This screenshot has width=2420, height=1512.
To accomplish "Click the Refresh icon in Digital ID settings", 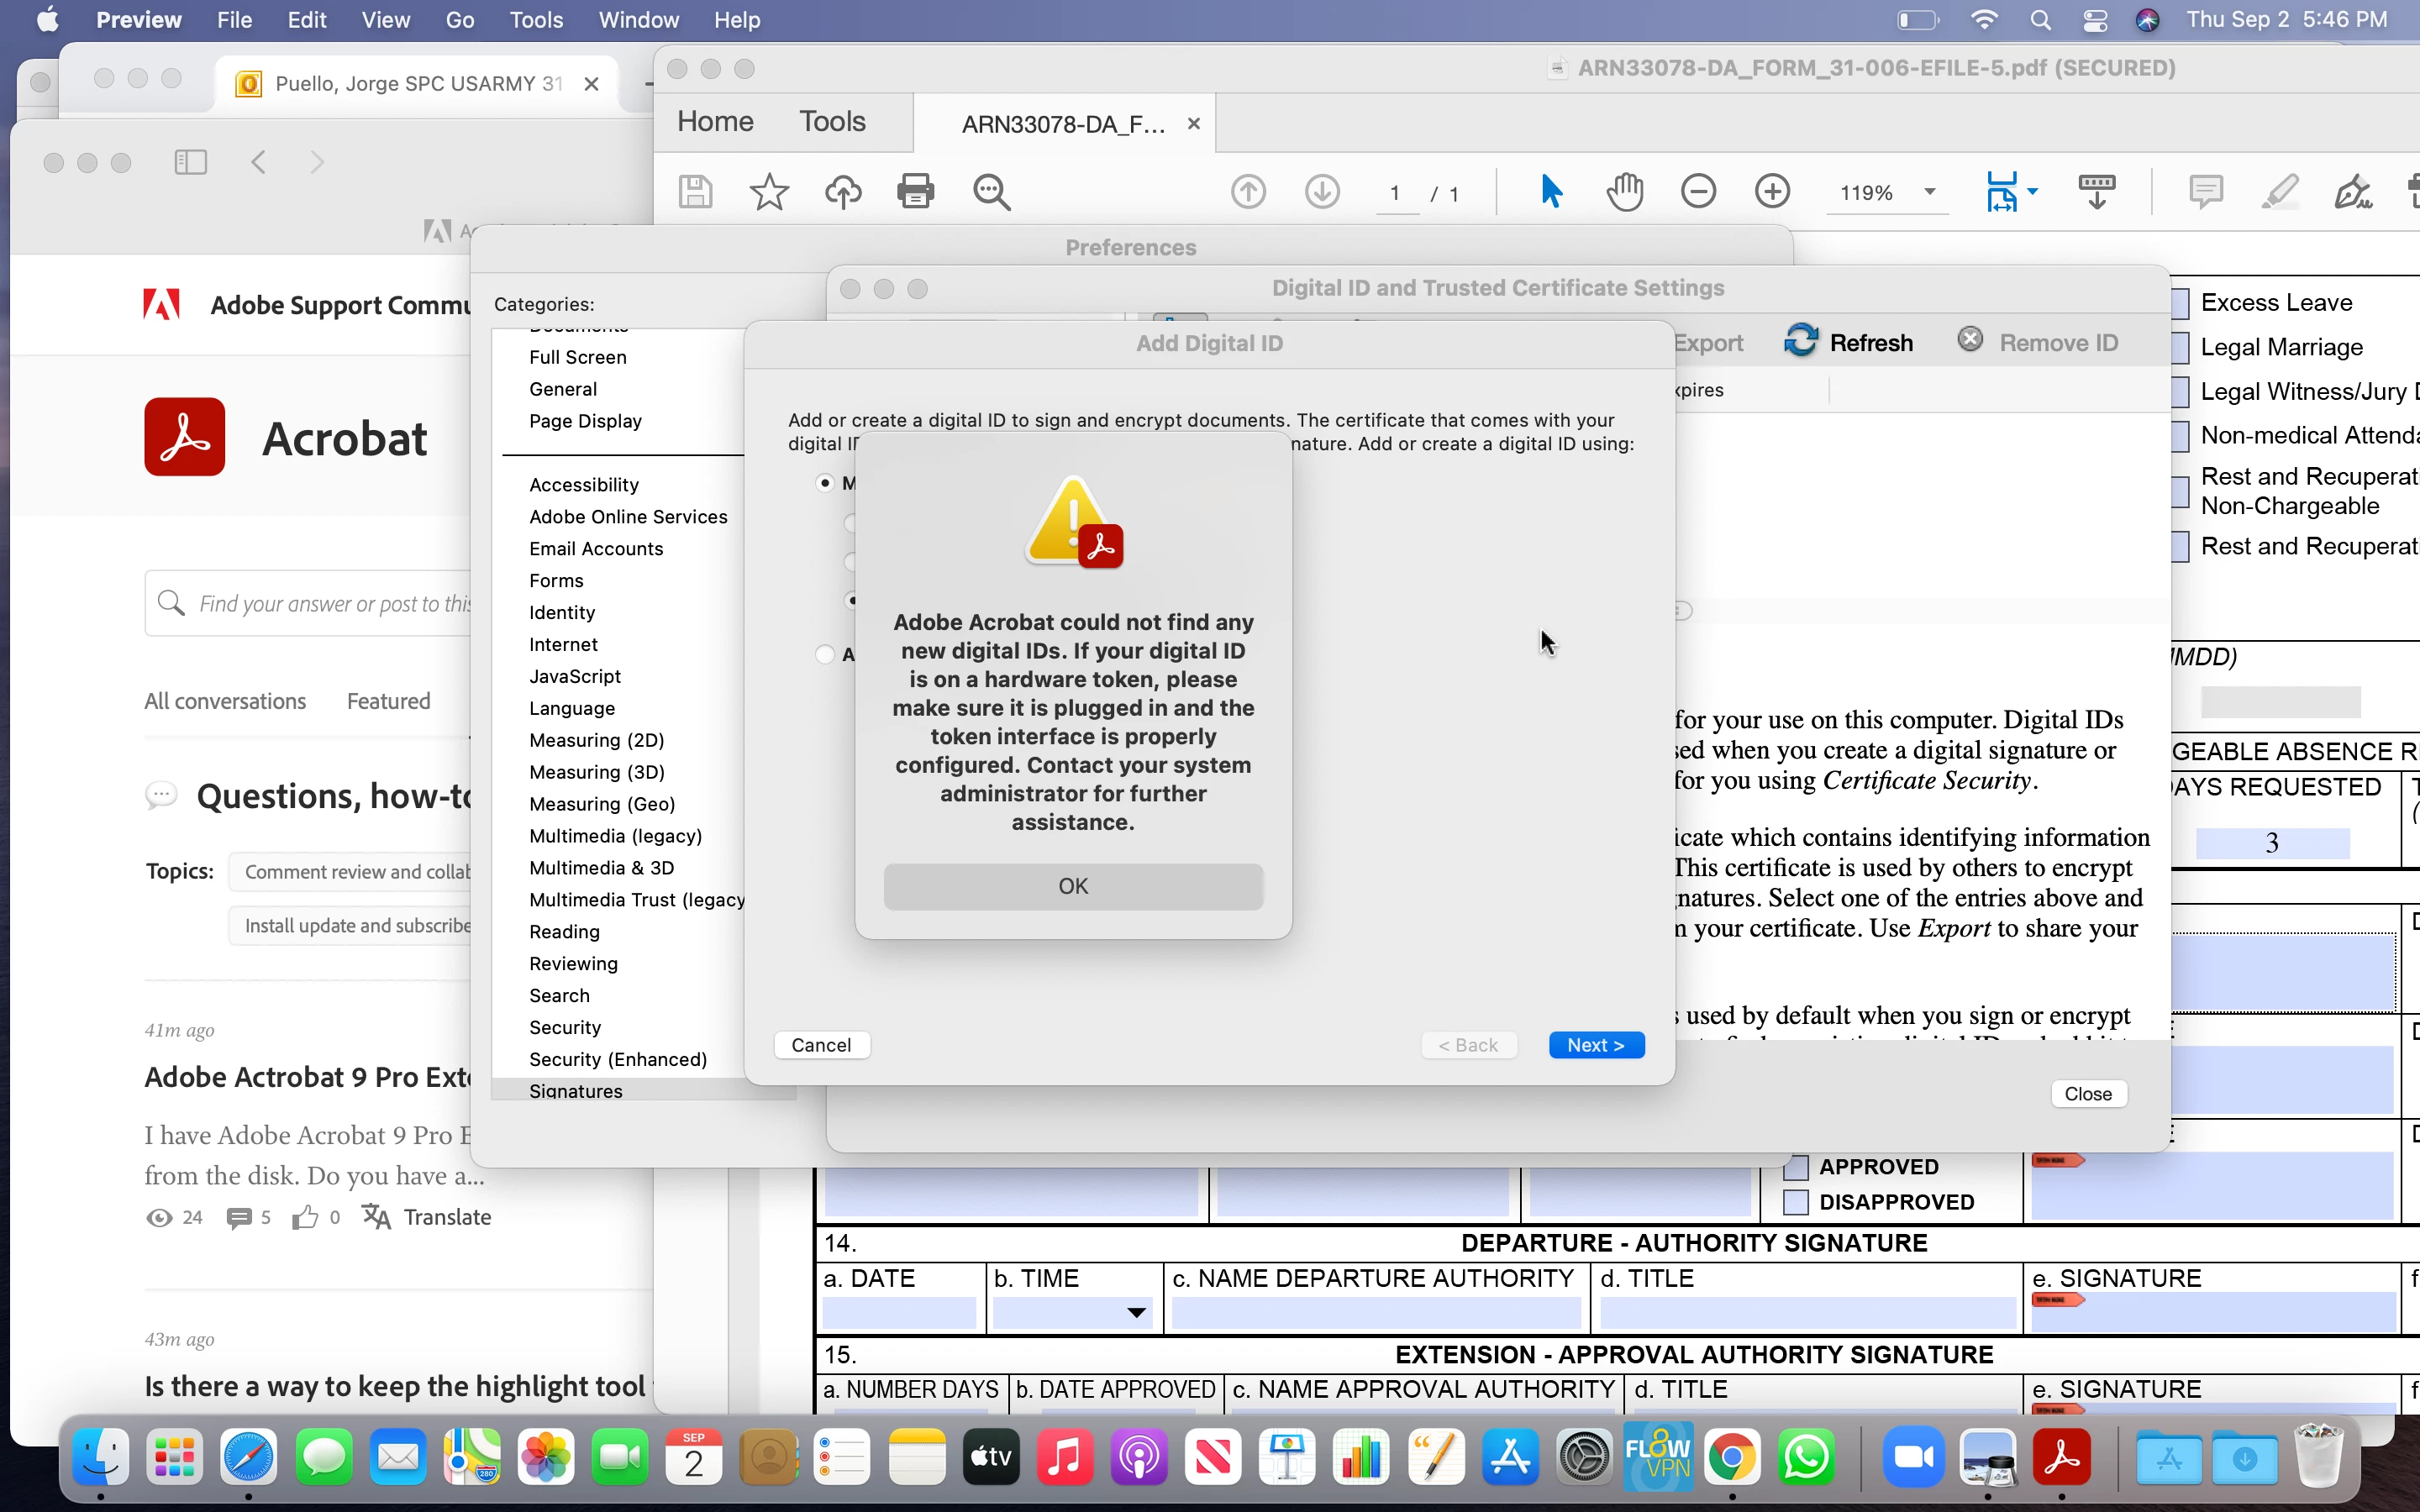I will [x=1801, y=341].
